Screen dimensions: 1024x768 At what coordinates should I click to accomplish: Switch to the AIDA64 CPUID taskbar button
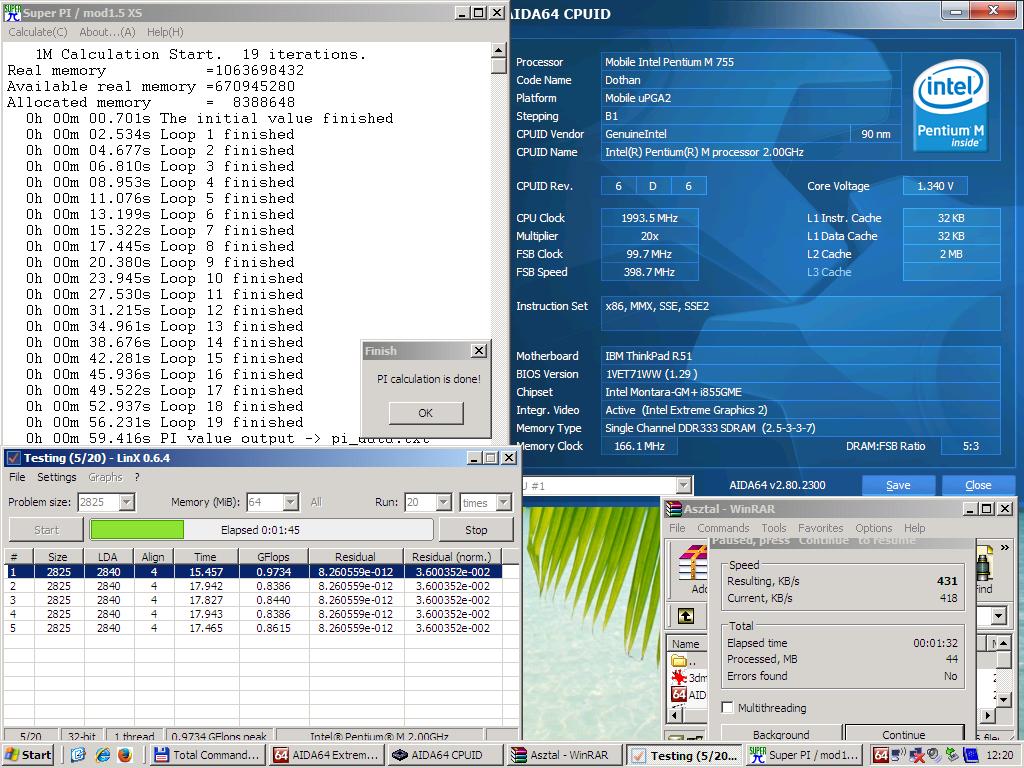click(447, 755)
